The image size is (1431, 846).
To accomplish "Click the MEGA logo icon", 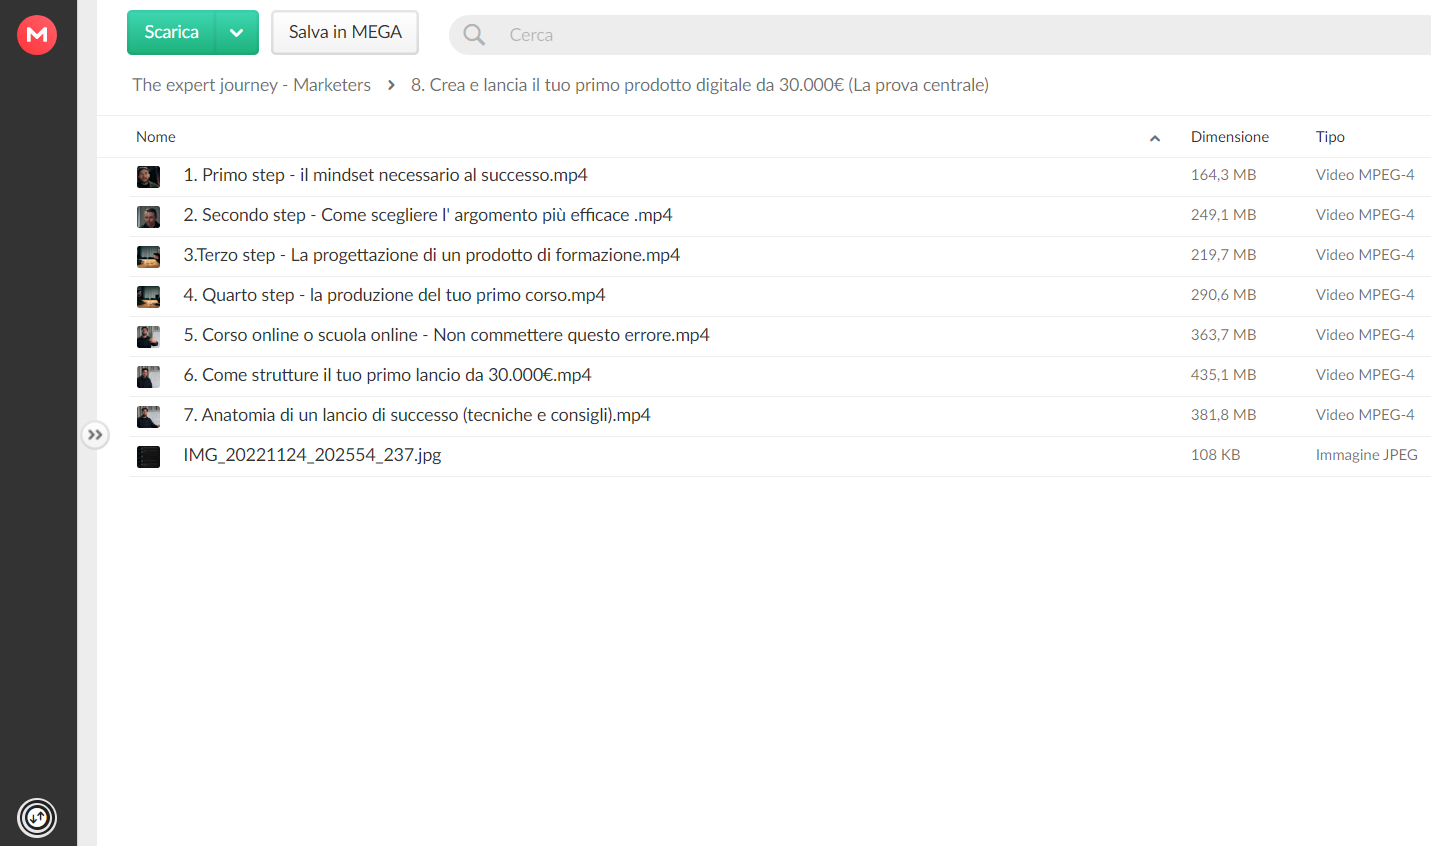I will pos(37,35).
